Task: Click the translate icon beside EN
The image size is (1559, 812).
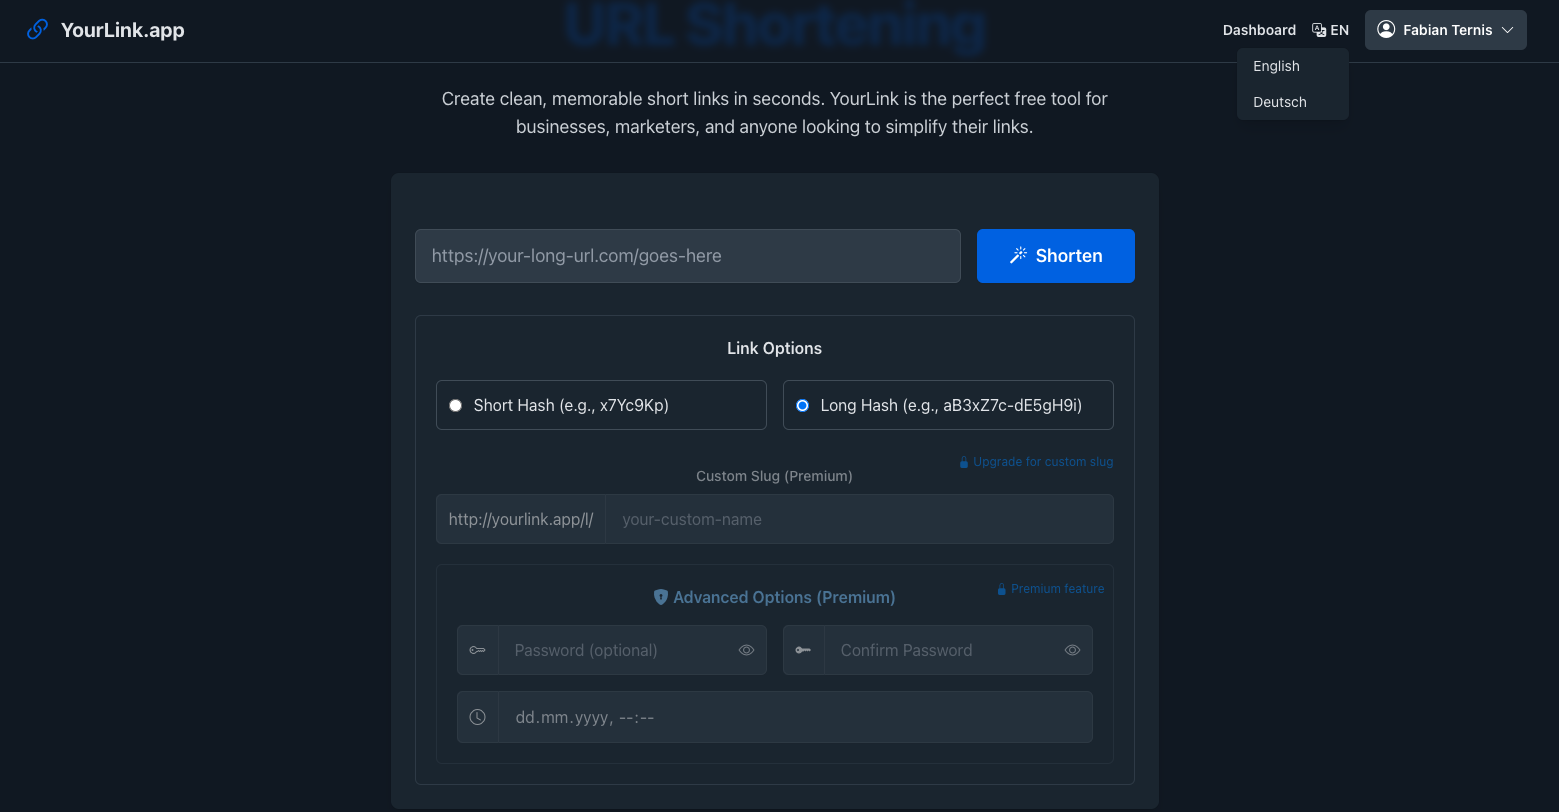Action: point(1319,30)
